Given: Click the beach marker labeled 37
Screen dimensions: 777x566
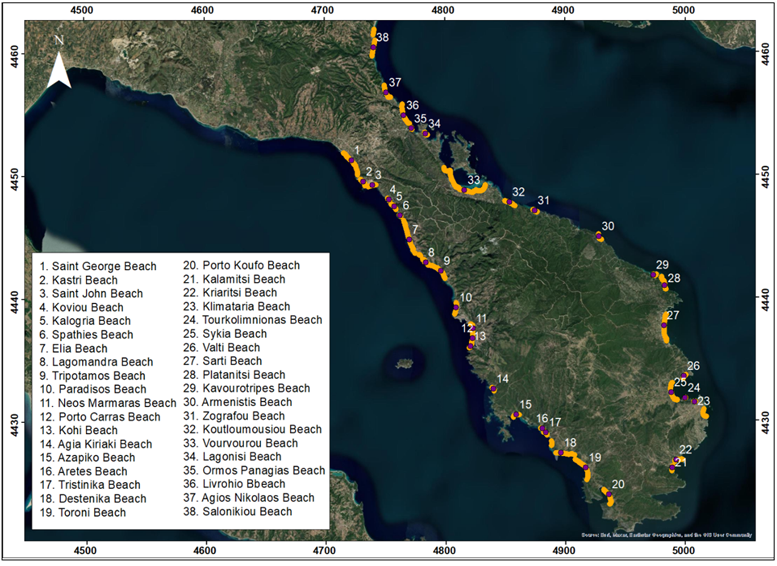Looking at the screenshot, I should point(385,88).
